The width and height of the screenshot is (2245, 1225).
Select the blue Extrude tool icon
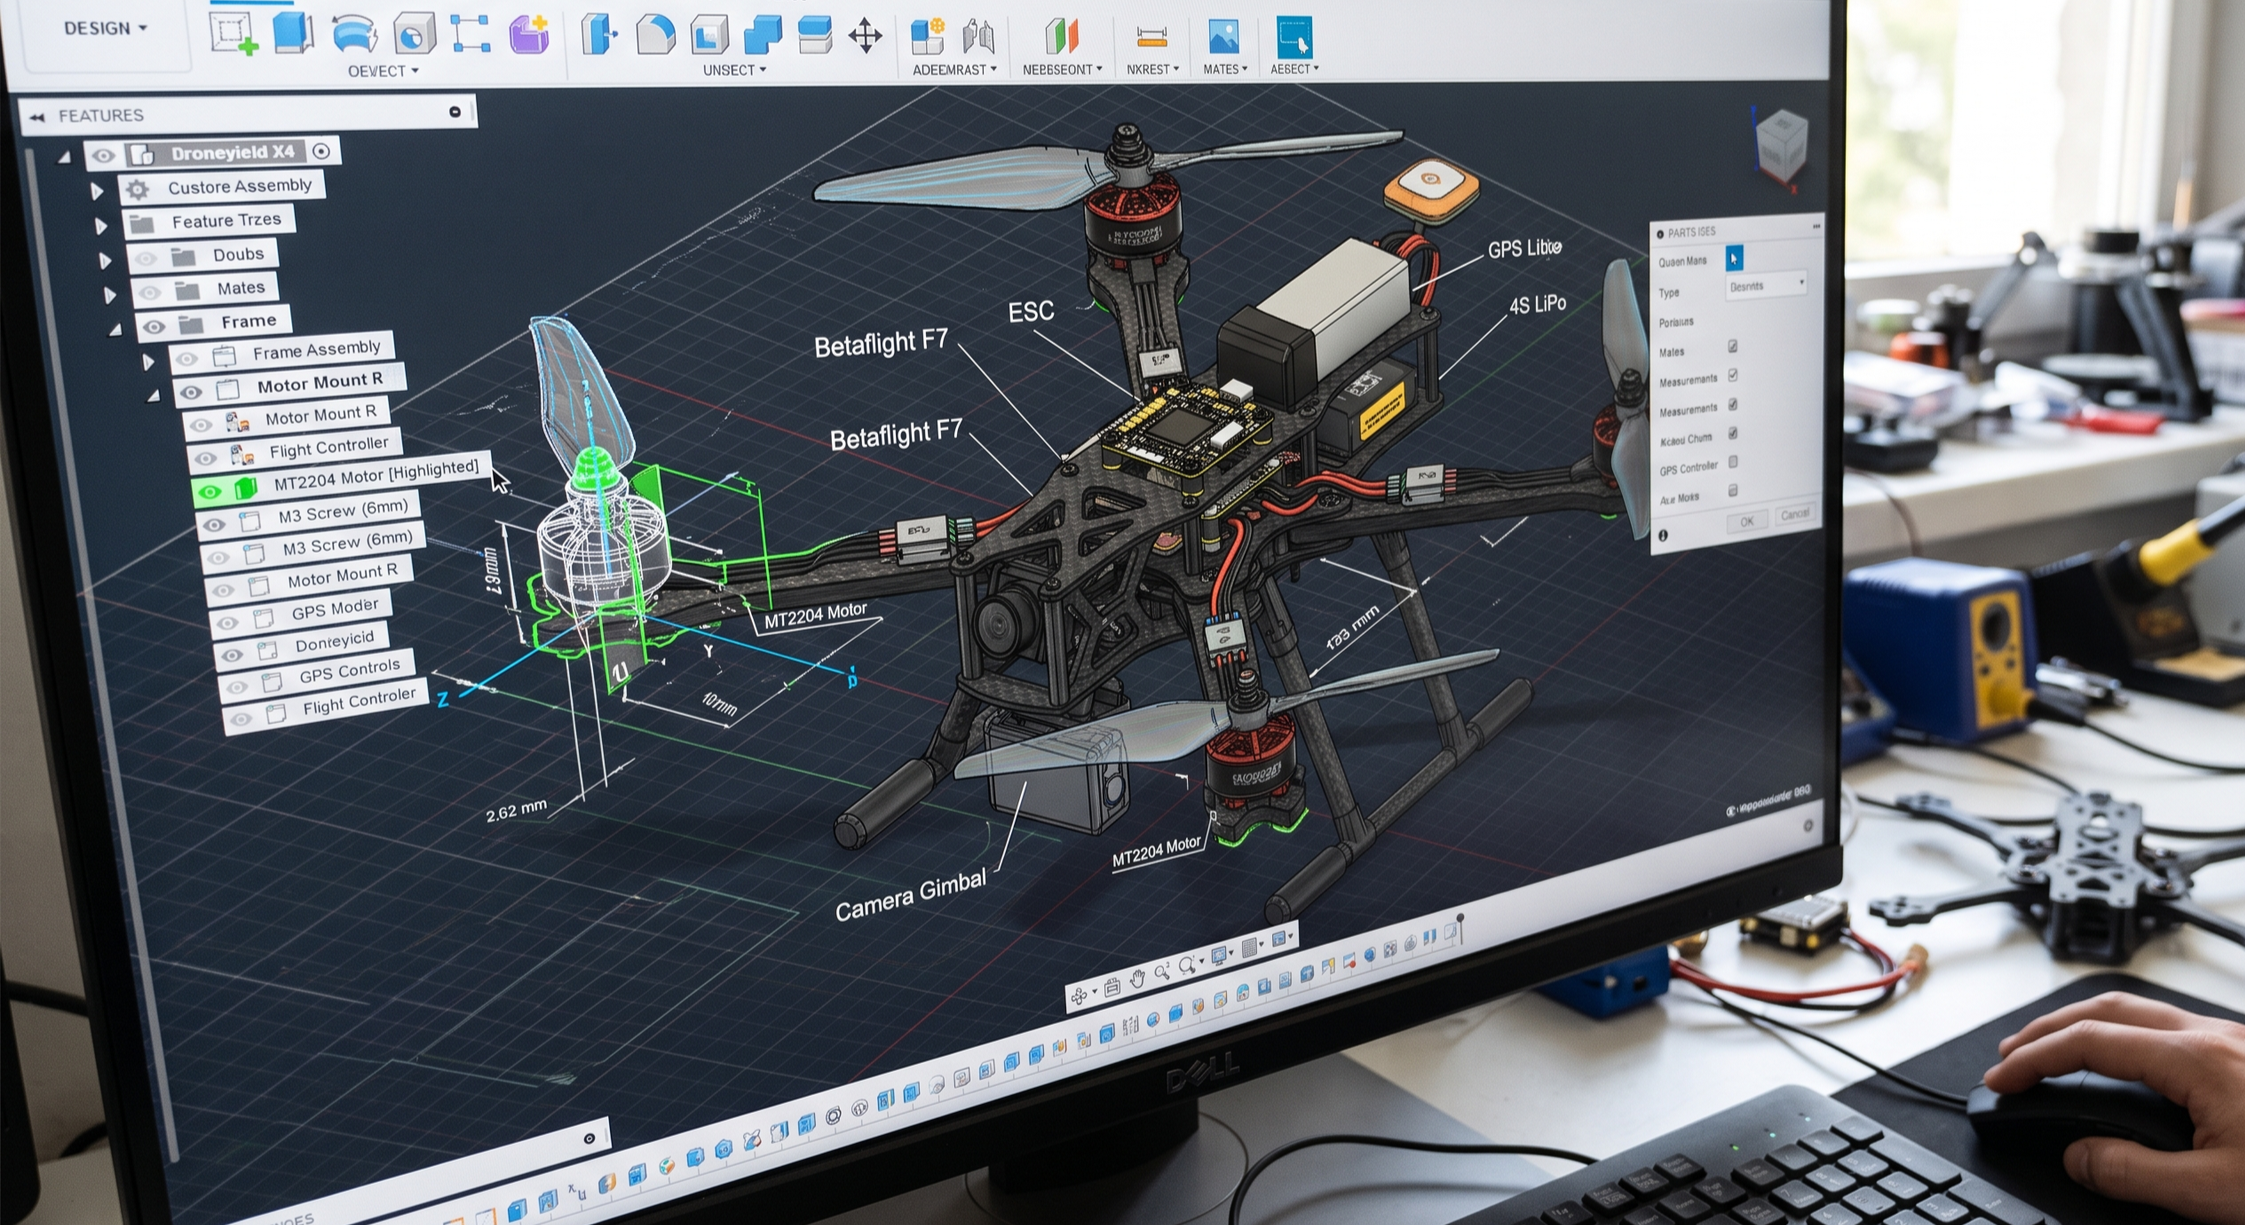click(x=293, y=32)
